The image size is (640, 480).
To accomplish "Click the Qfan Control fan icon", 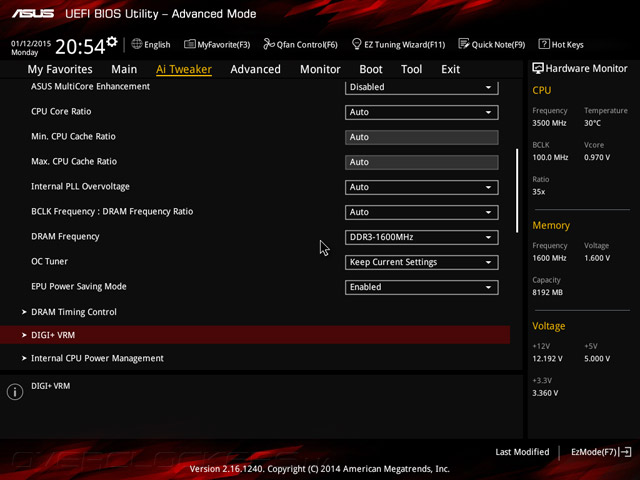I will click(x=269, y=44).
